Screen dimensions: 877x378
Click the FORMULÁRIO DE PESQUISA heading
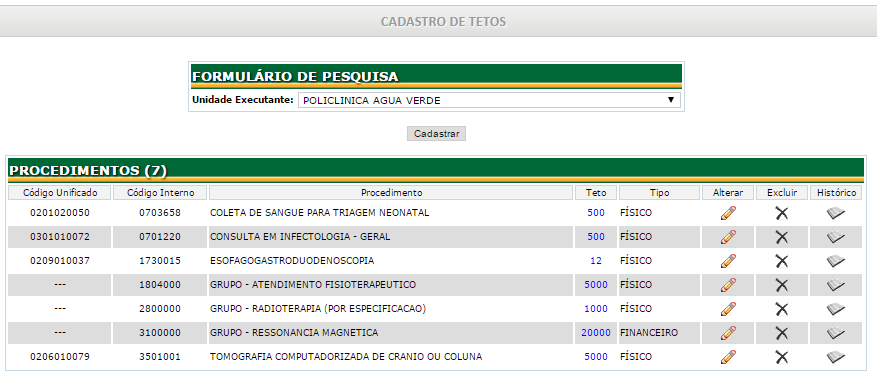coord(295,77)
